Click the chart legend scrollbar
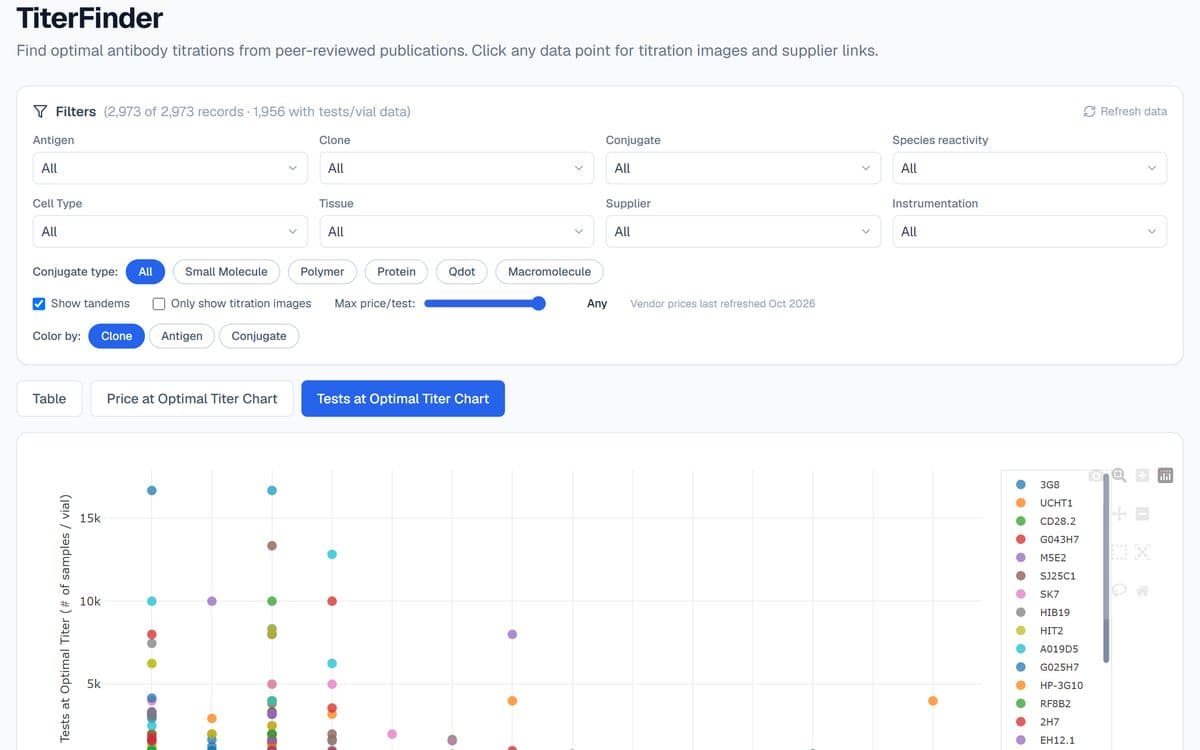Screen dimensions: 1200x750 pos(1106,570)
